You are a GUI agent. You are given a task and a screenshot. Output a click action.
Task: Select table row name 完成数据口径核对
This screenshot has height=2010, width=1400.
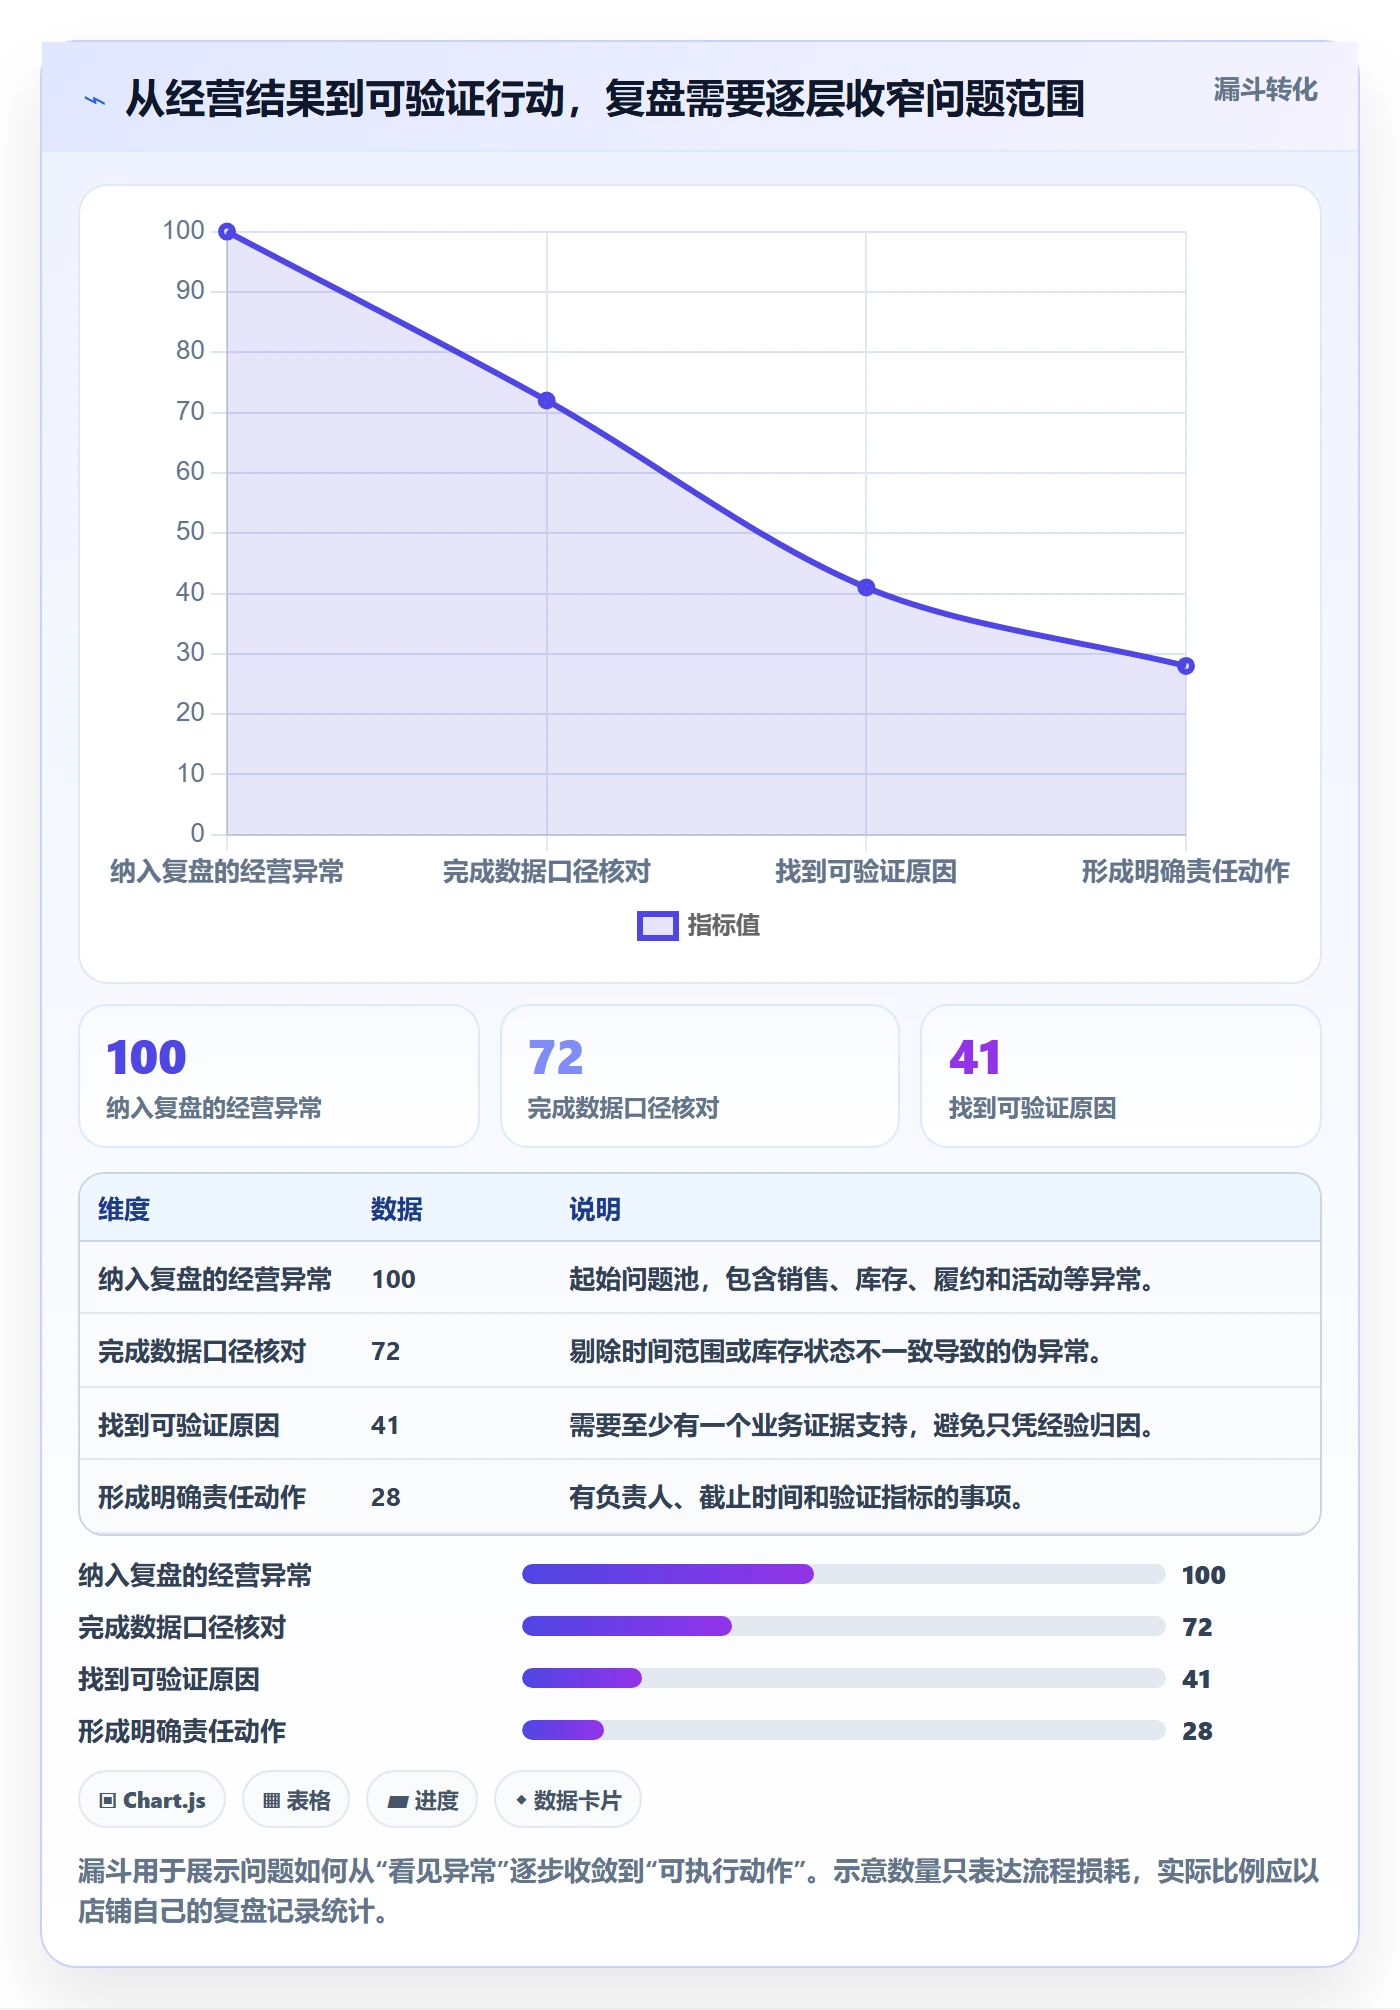coord(202,1352)
